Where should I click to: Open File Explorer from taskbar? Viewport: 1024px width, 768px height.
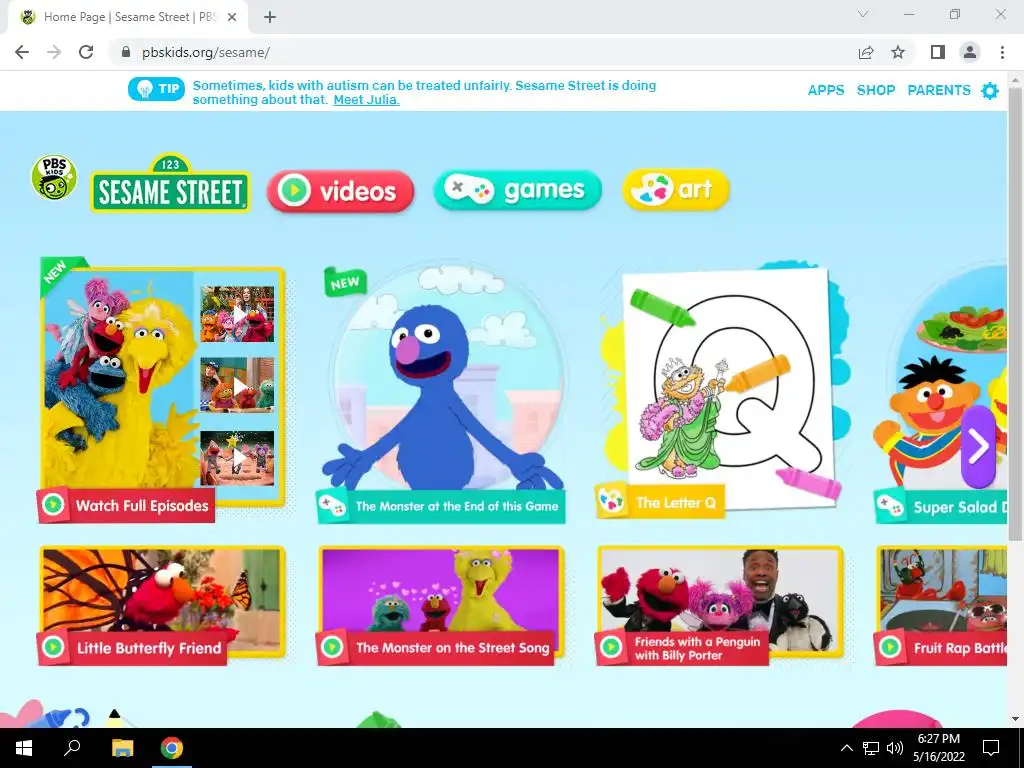coord(122,748)
